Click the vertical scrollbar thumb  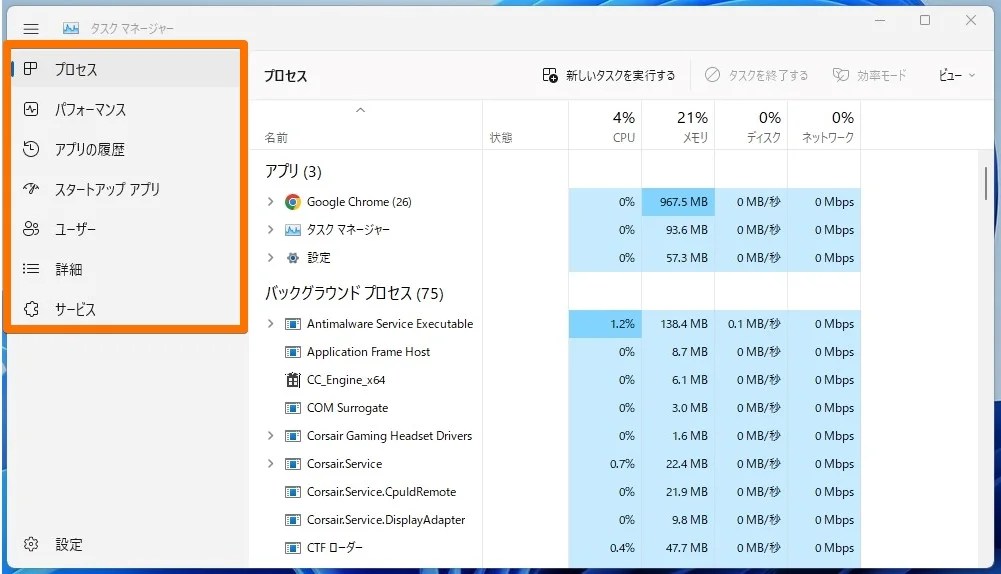[x=986, y=183]
